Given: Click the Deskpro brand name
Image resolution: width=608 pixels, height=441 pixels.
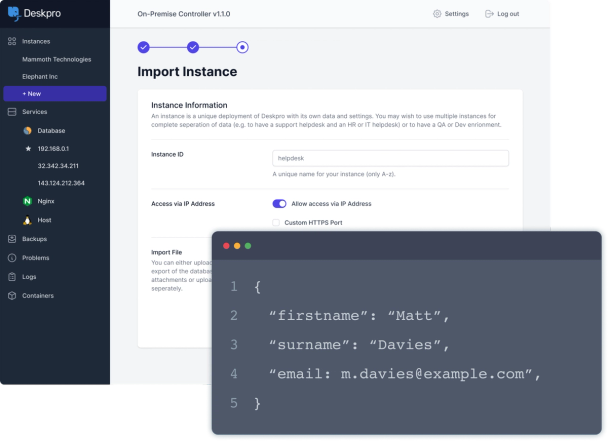Looking at the screenshot, I should (42, 14).
